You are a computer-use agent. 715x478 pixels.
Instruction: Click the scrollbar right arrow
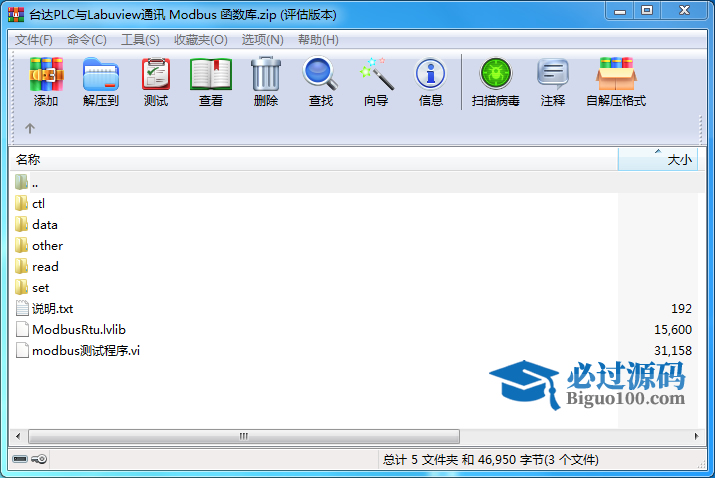[696, 436]
